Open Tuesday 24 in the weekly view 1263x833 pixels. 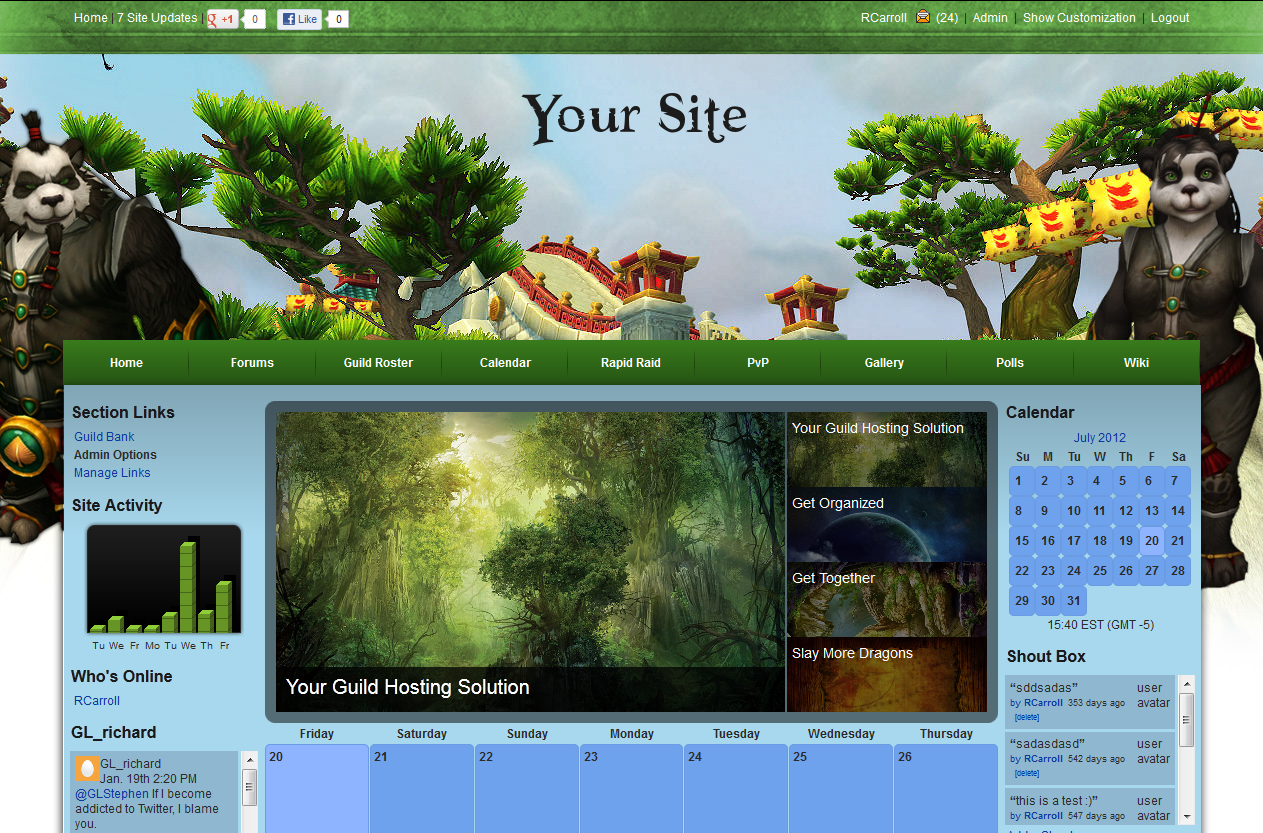[x=736, y=788]
